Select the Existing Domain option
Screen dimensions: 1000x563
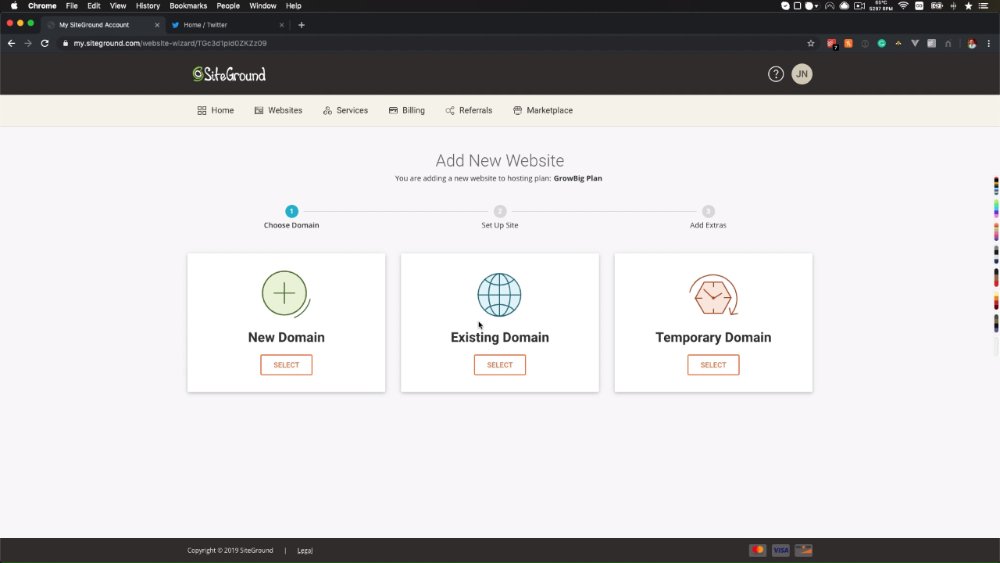point(499,365)
